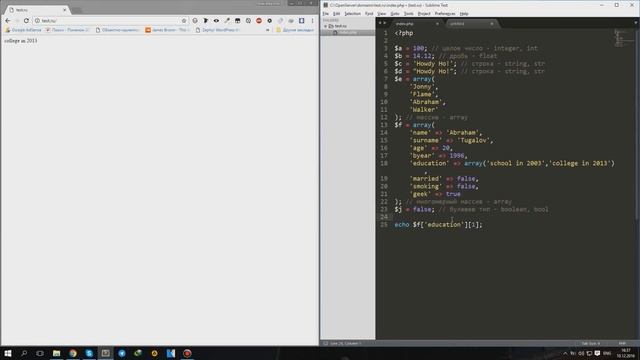Click 'Tugalov' value on line 15
Viewport: 640px width, 360px height.
pyautogui.click(x=473, y=140)
